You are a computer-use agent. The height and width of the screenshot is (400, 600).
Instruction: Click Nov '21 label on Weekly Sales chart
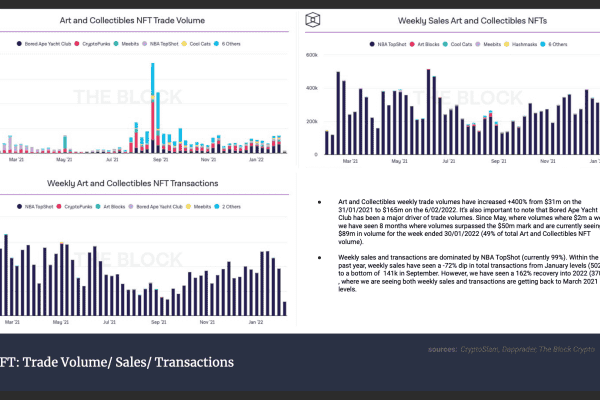click(x=548, y=161)
